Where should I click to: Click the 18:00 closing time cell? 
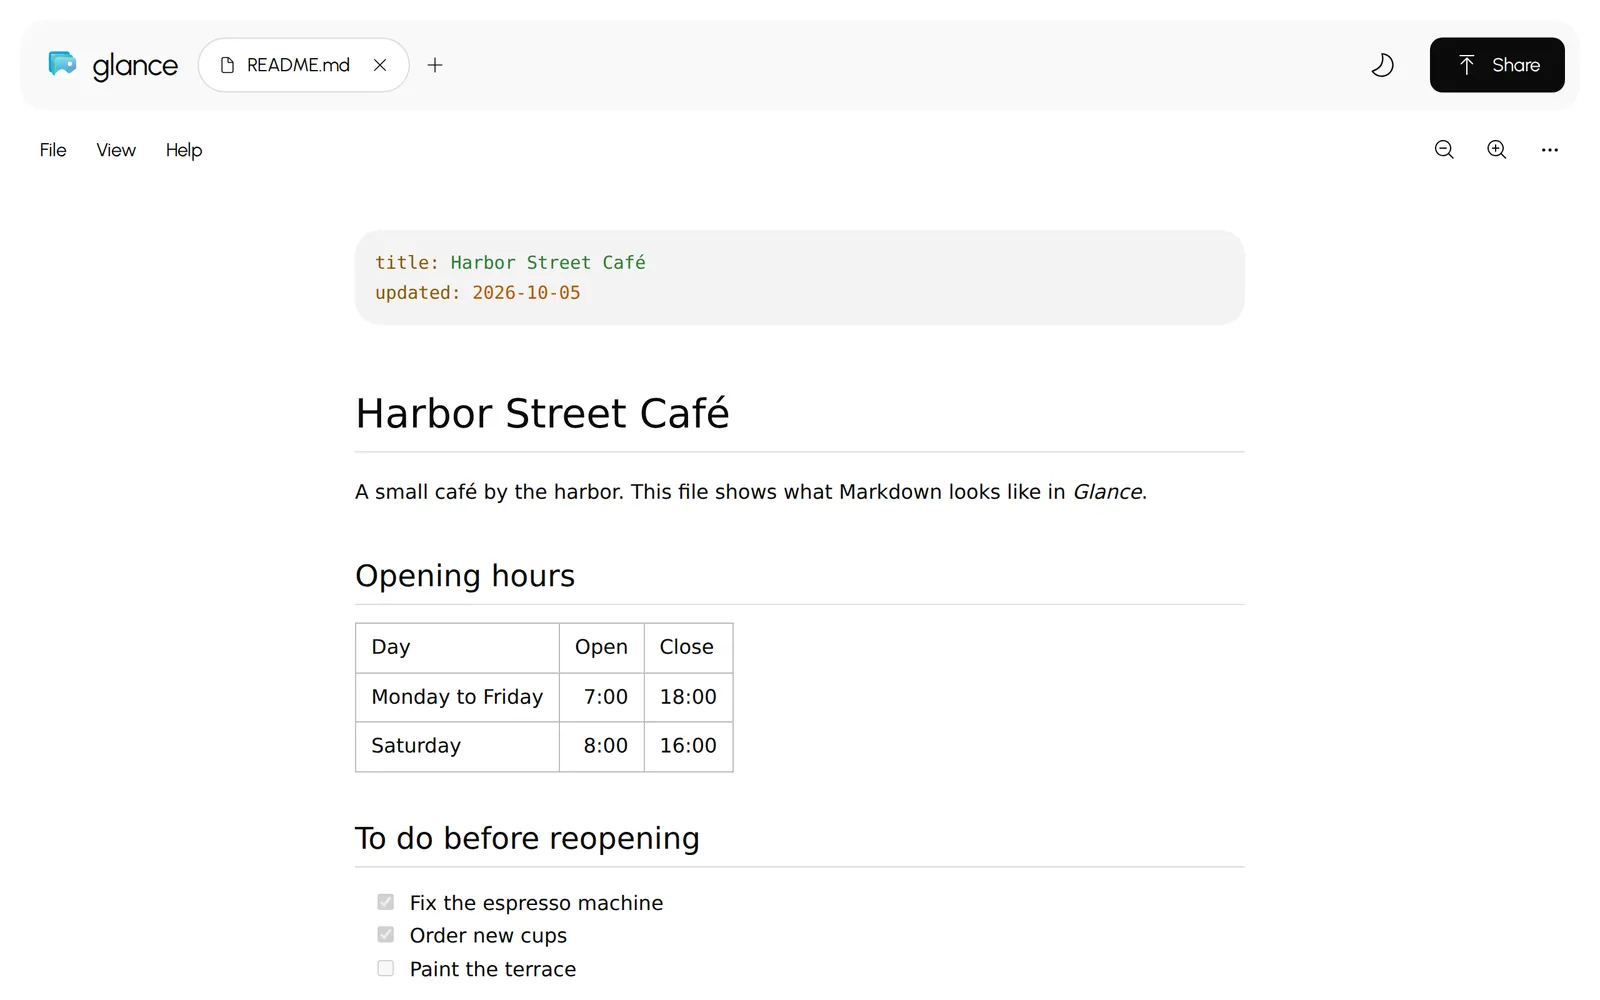pyautogui.click(x=688, y=697)
